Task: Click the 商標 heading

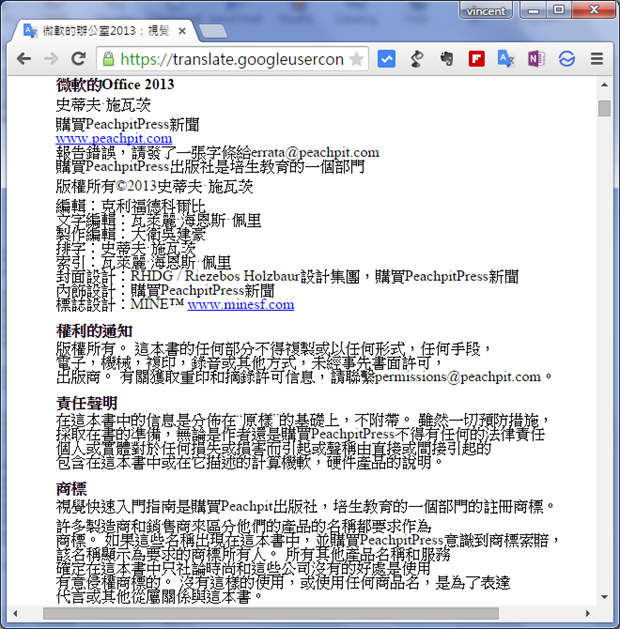Action: pyautogui.click(x=71, y=489)
